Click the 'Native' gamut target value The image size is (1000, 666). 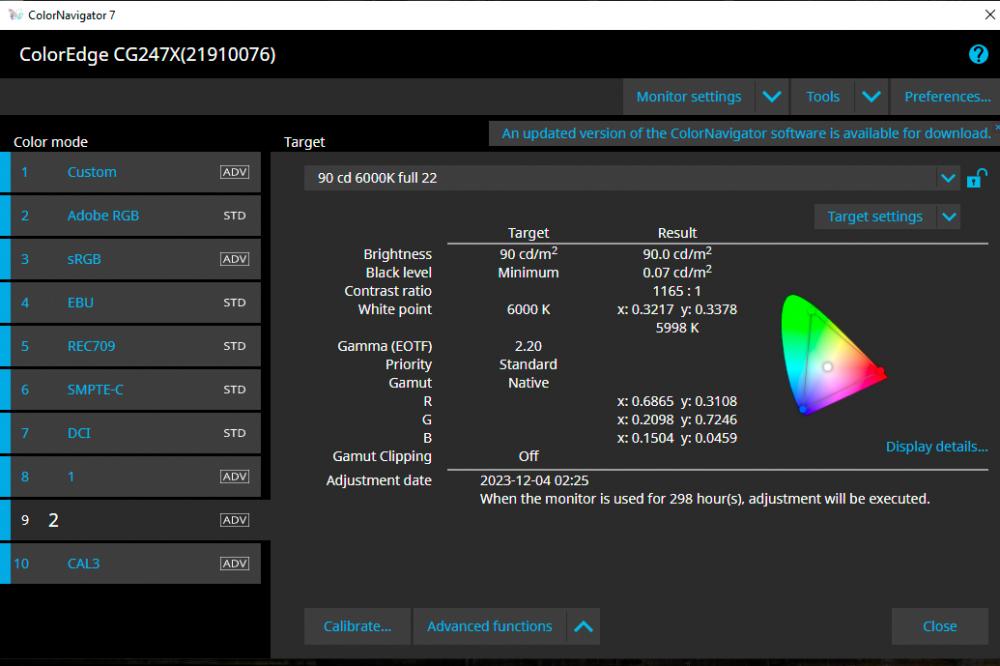(528, 383)
